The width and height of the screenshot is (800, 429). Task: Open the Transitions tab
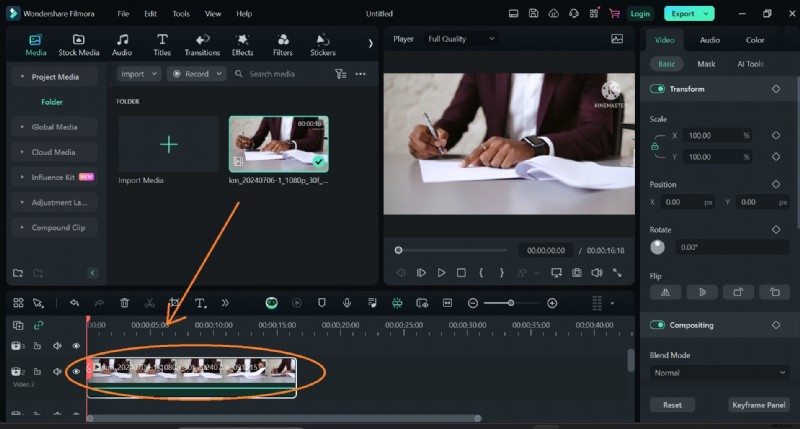click(202, 45)
